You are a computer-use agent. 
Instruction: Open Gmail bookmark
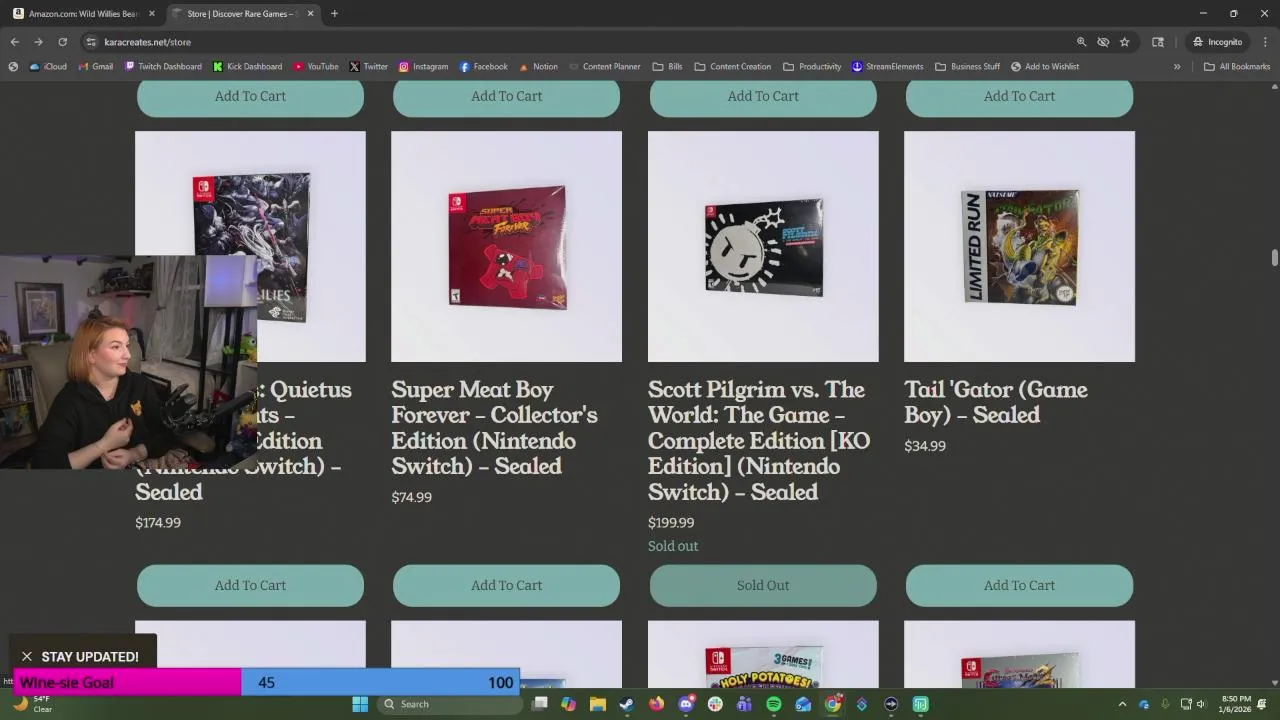(96, 67)
